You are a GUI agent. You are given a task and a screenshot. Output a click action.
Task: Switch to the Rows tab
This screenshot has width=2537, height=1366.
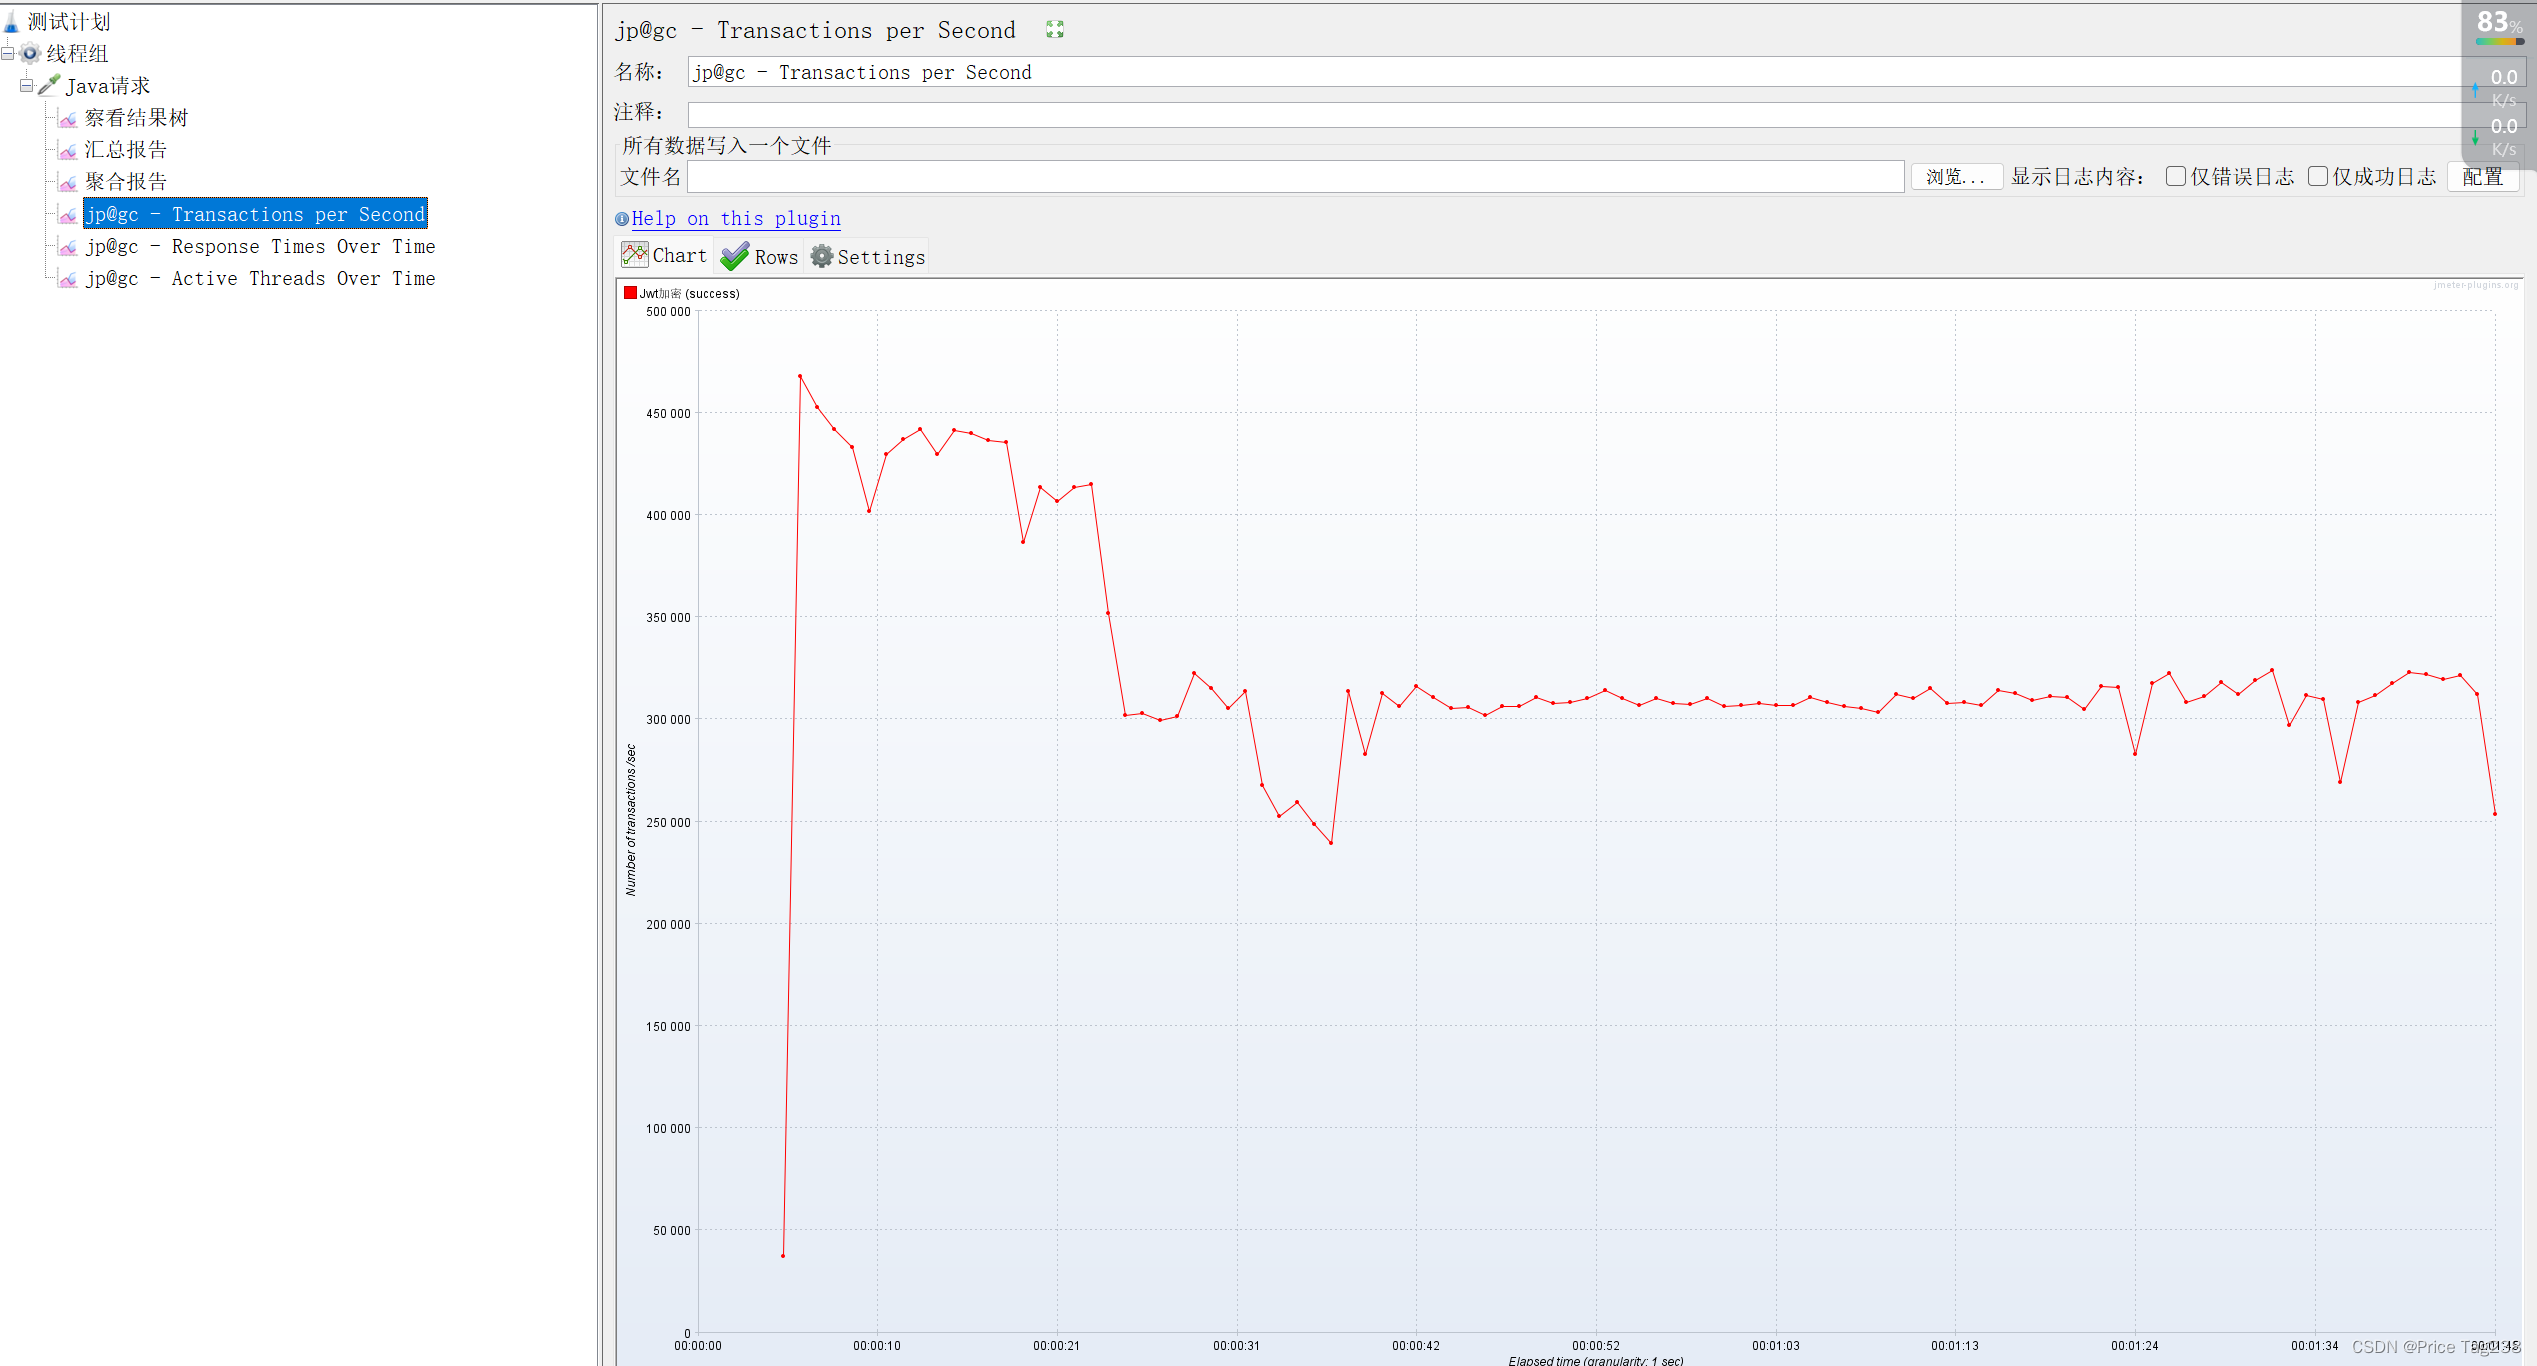point(760,257)
